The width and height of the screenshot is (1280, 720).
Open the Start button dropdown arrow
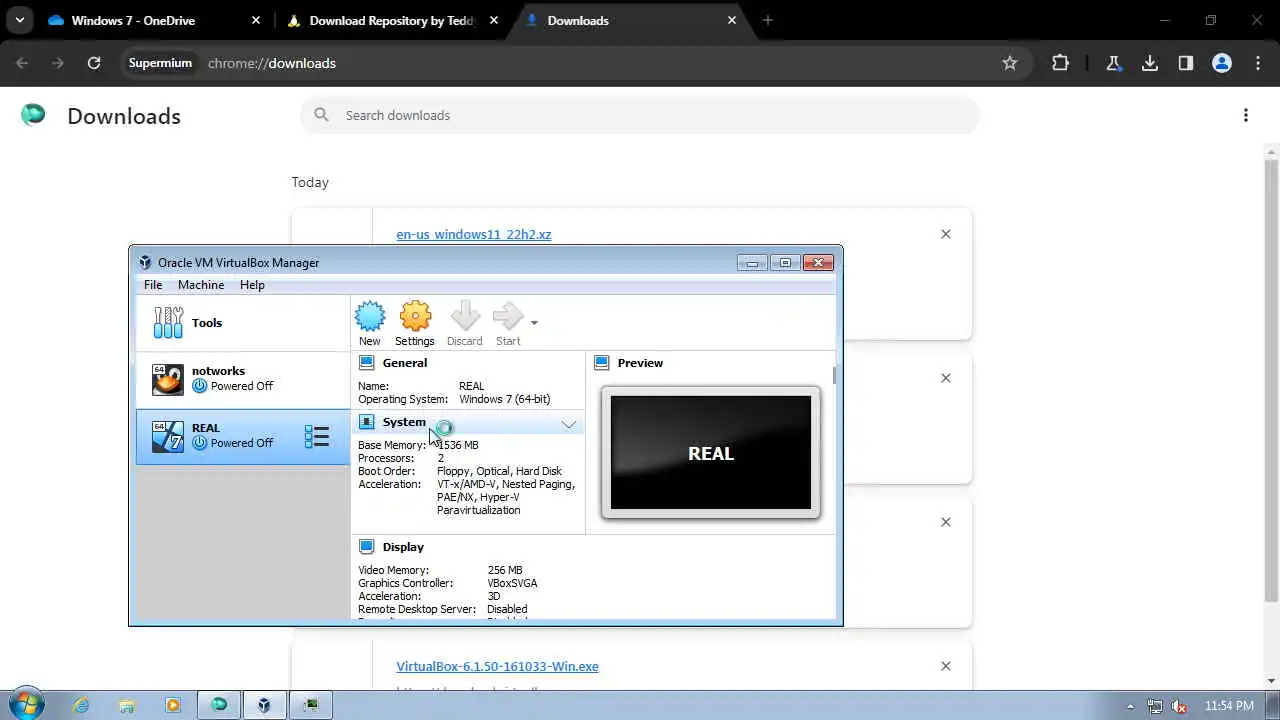click(x=534, y=323)
